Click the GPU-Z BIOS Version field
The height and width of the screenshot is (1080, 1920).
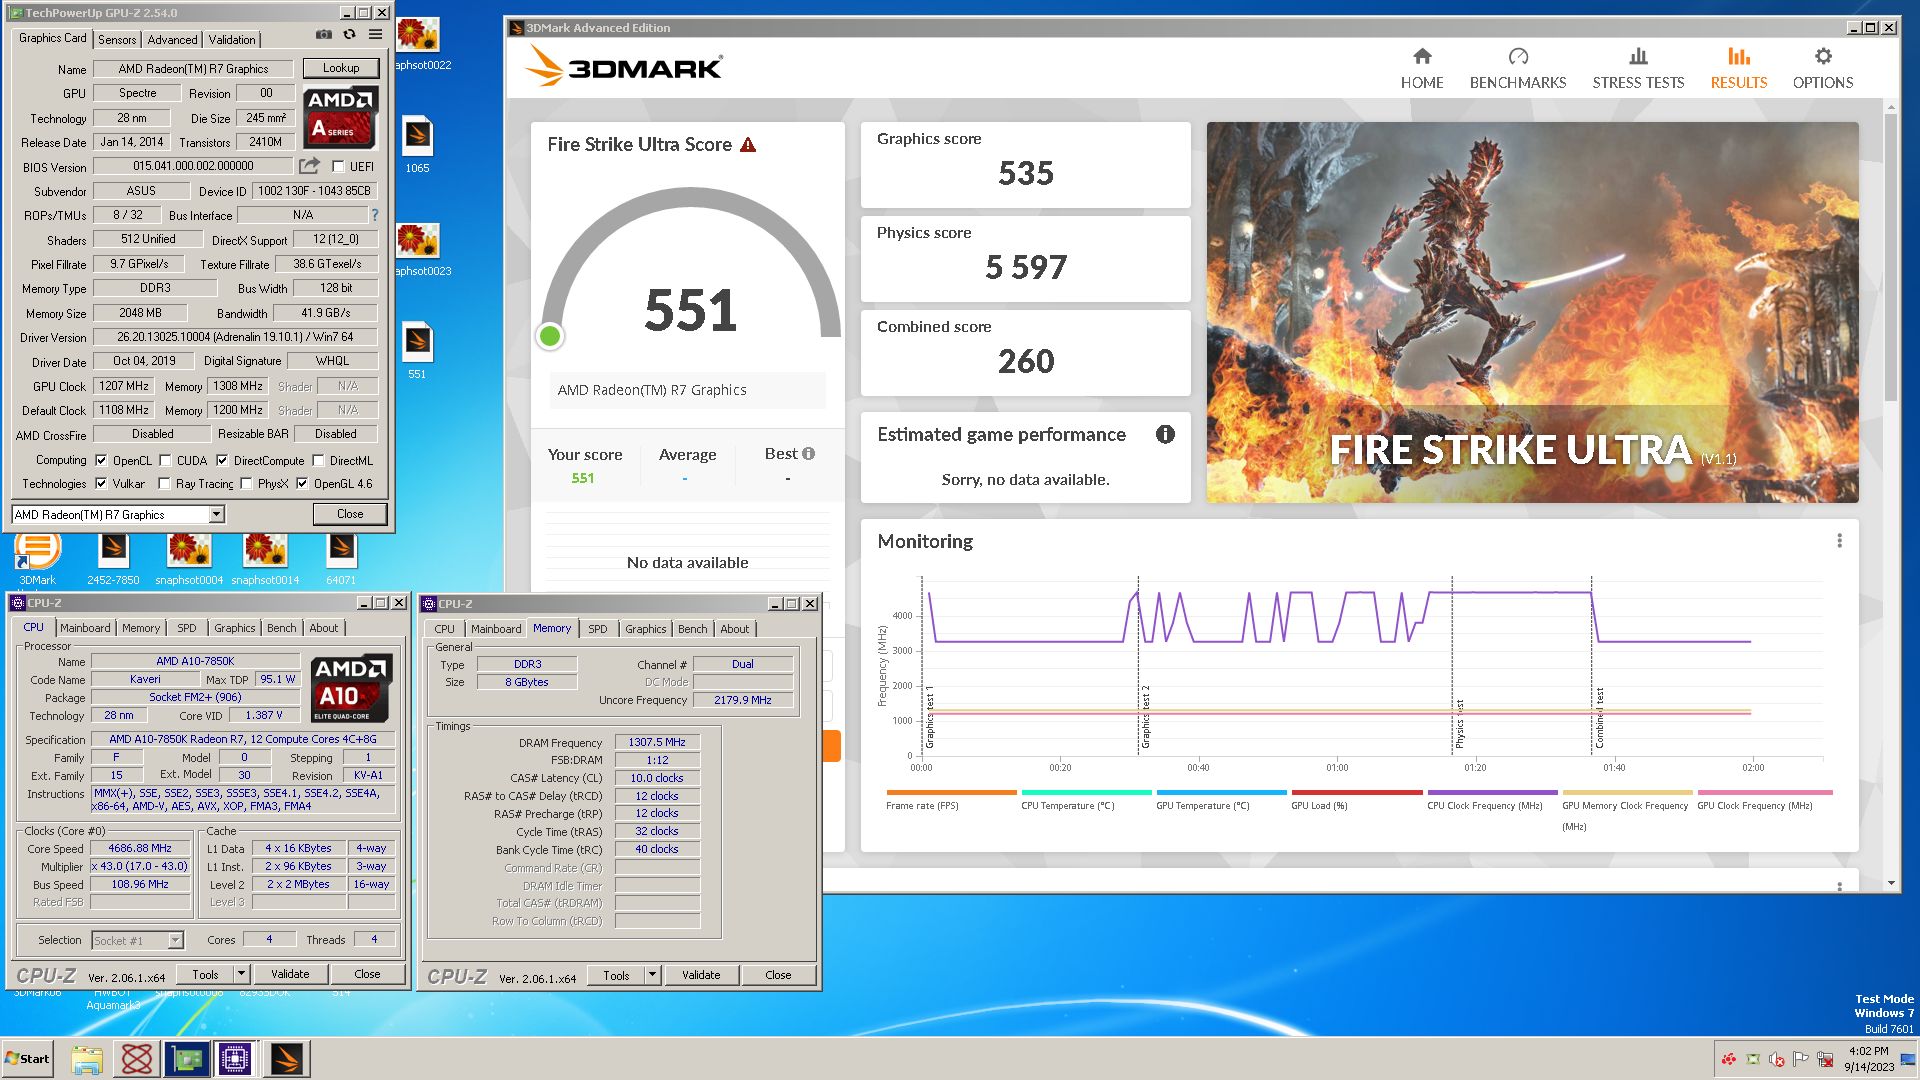pyautogui.click(x=193, y=166)
